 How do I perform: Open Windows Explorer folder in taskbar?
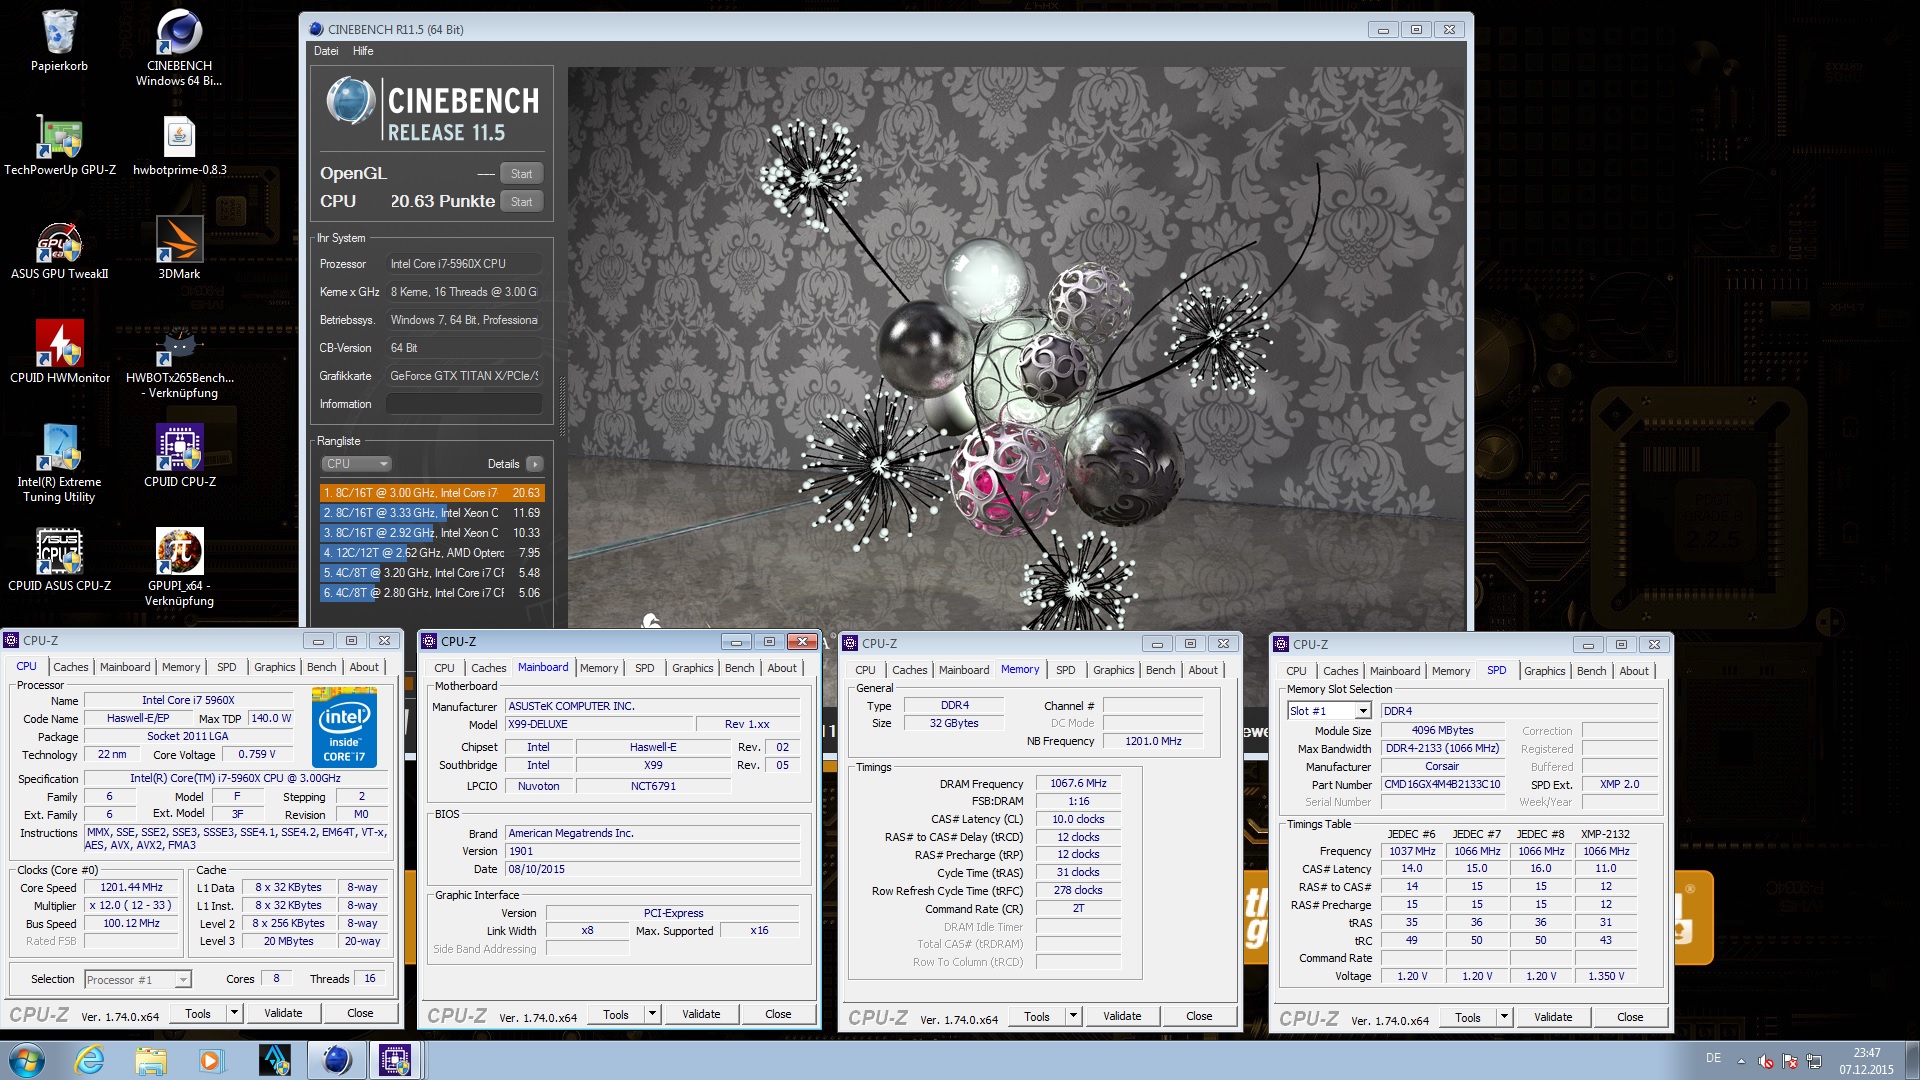[x=151, y=1060]
